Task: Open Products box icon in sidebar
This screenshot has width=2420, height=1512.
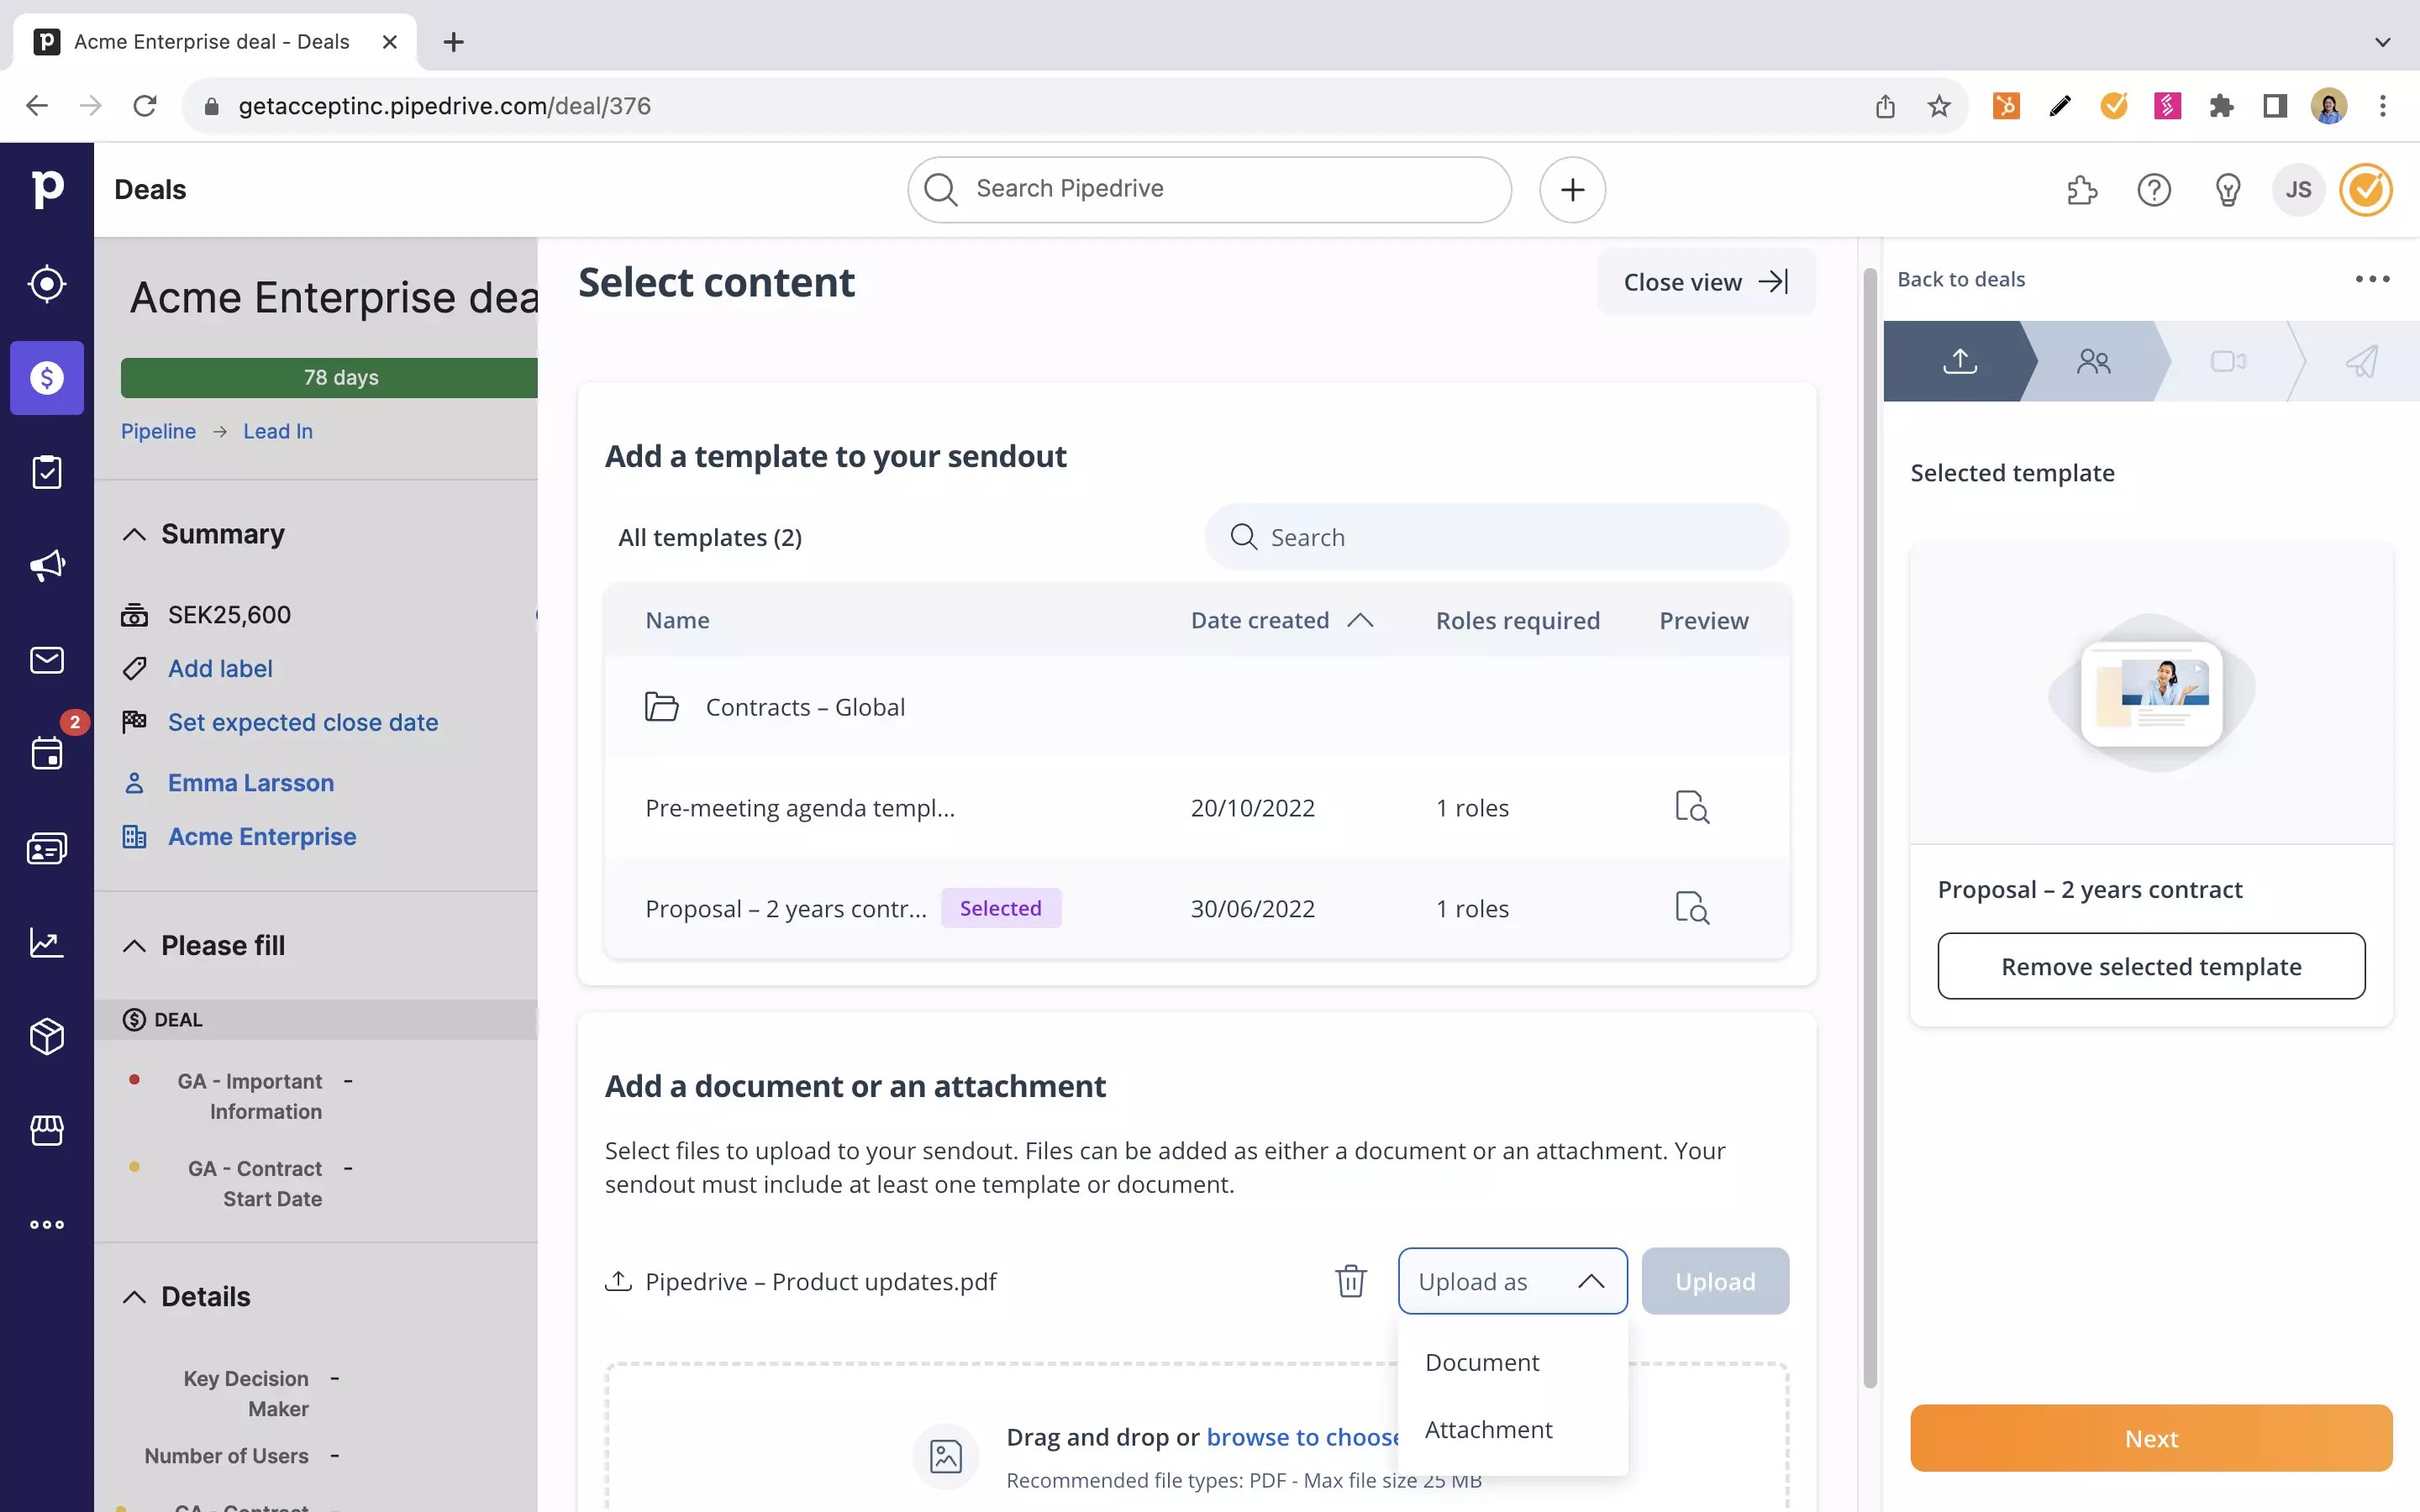Action: click(x=47, y=1036)
